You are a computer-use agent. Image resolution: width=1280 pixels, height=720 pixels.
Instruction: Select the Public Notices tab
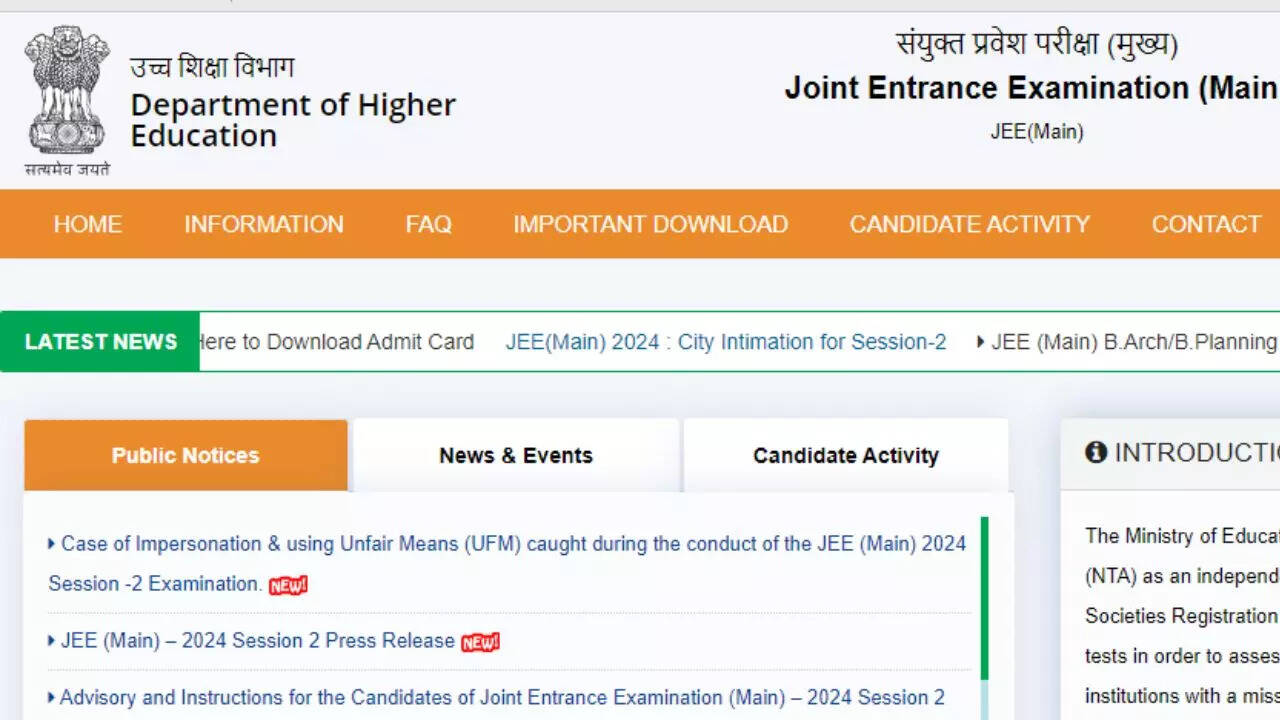(x=186, y=456)
